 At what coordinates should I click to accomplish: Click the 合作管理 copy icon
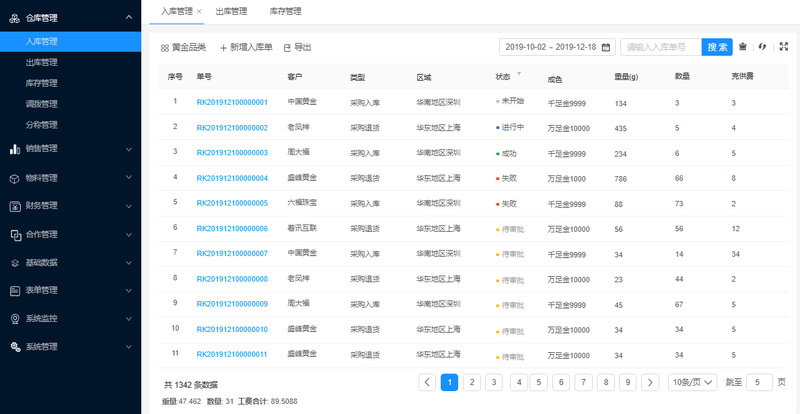pos(15,234)
